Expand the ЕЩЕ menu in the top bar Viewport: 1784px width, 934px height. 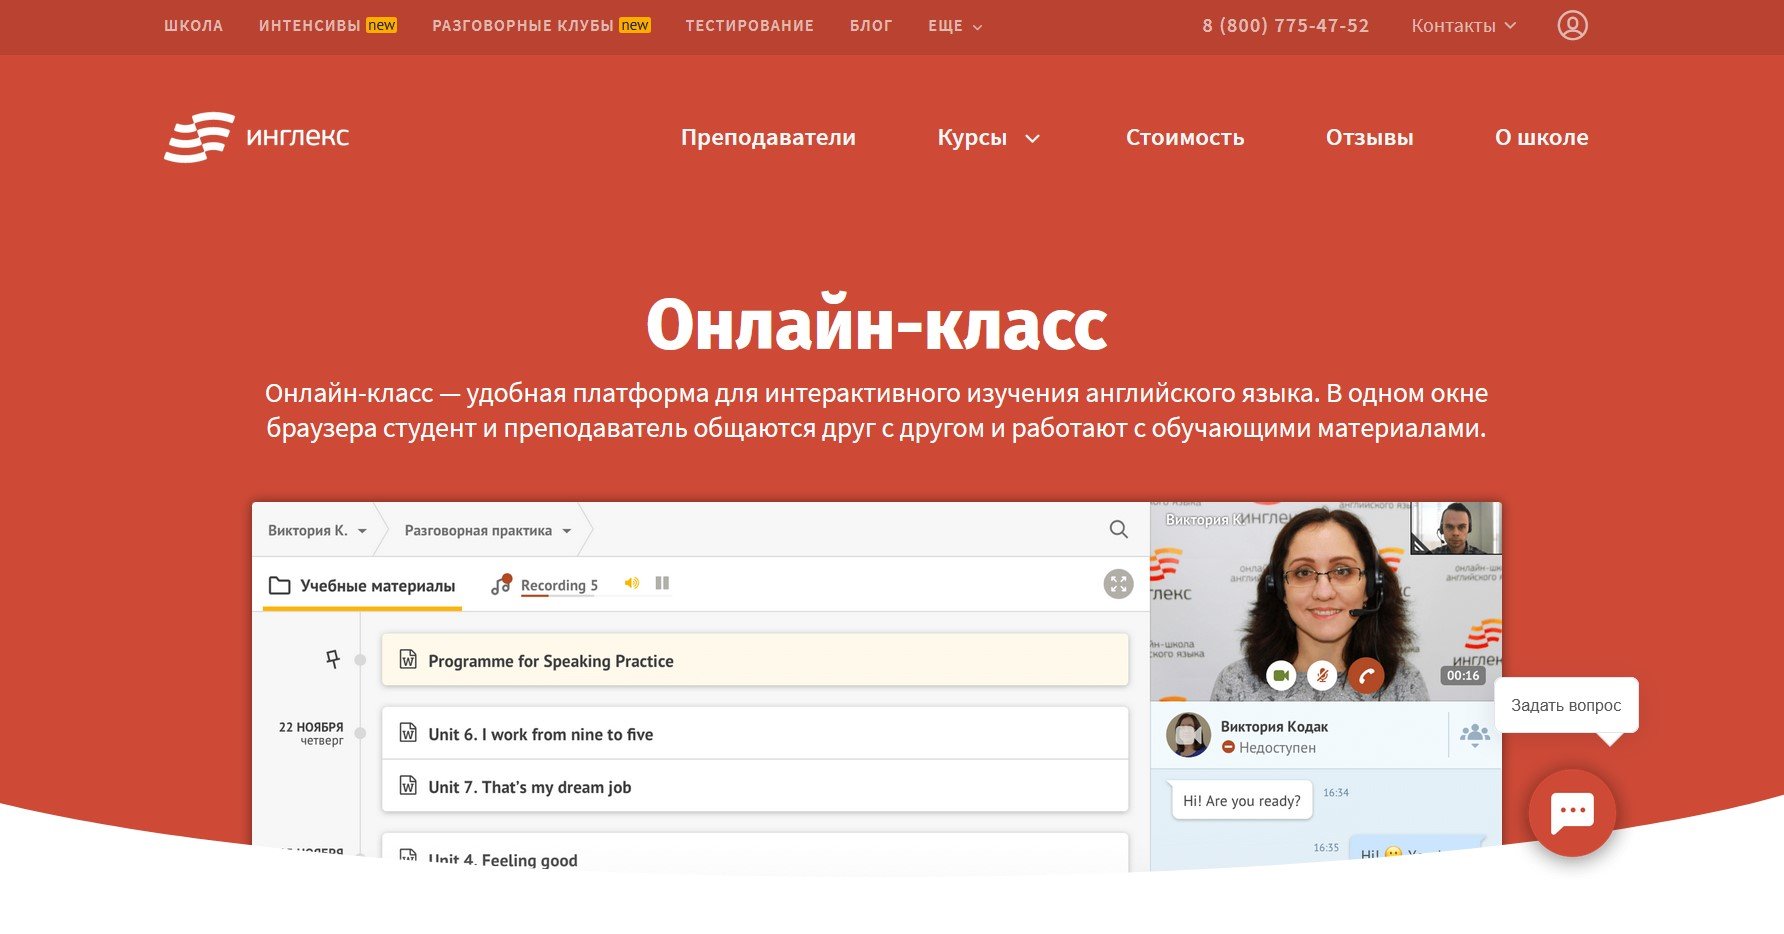tap(954, 26)
